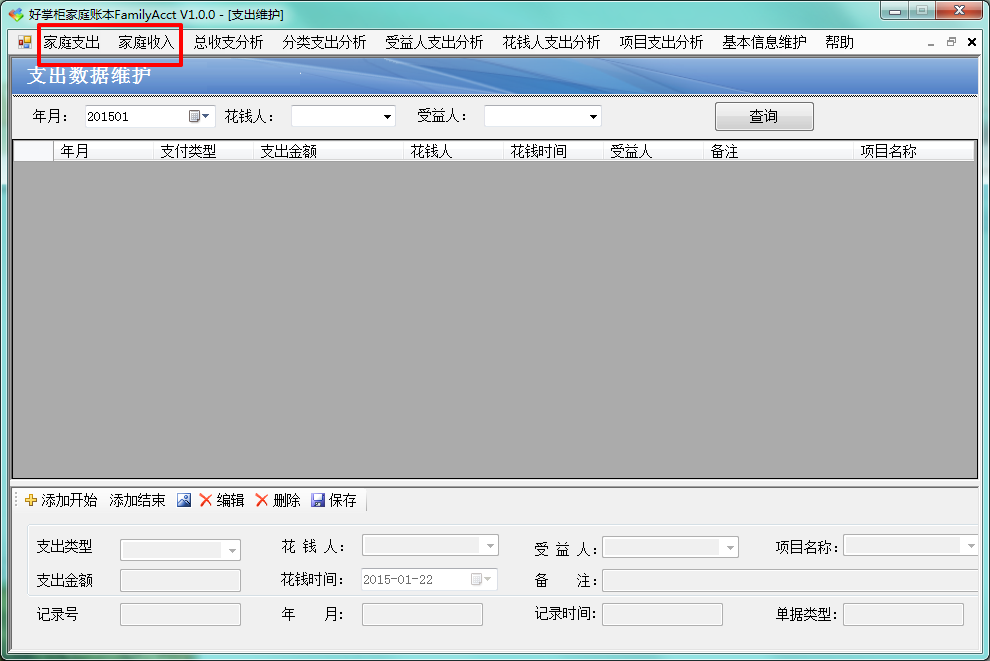Click the 备注 column header
This screenshot has width=990, height=661.
tap(778, 152)
